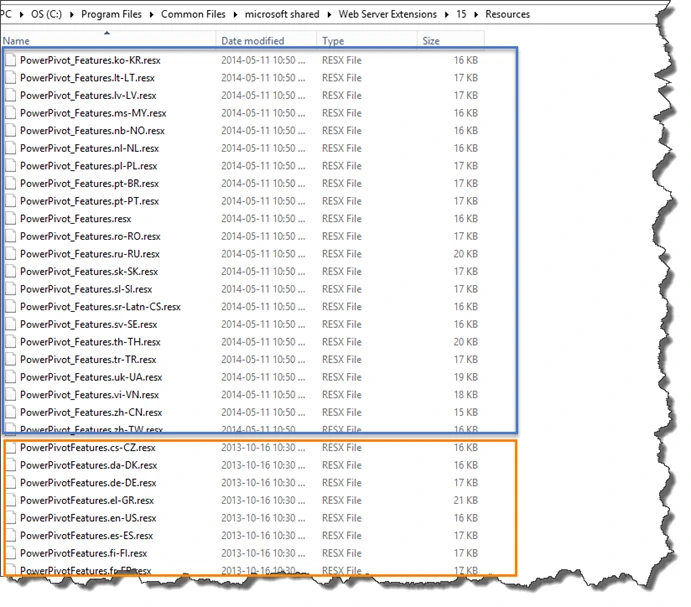Click file icon for PowerPivot_Features.sr-Latn-CS.resx
Viewport: 691px width, 607px height.
[x=11, y=307]
